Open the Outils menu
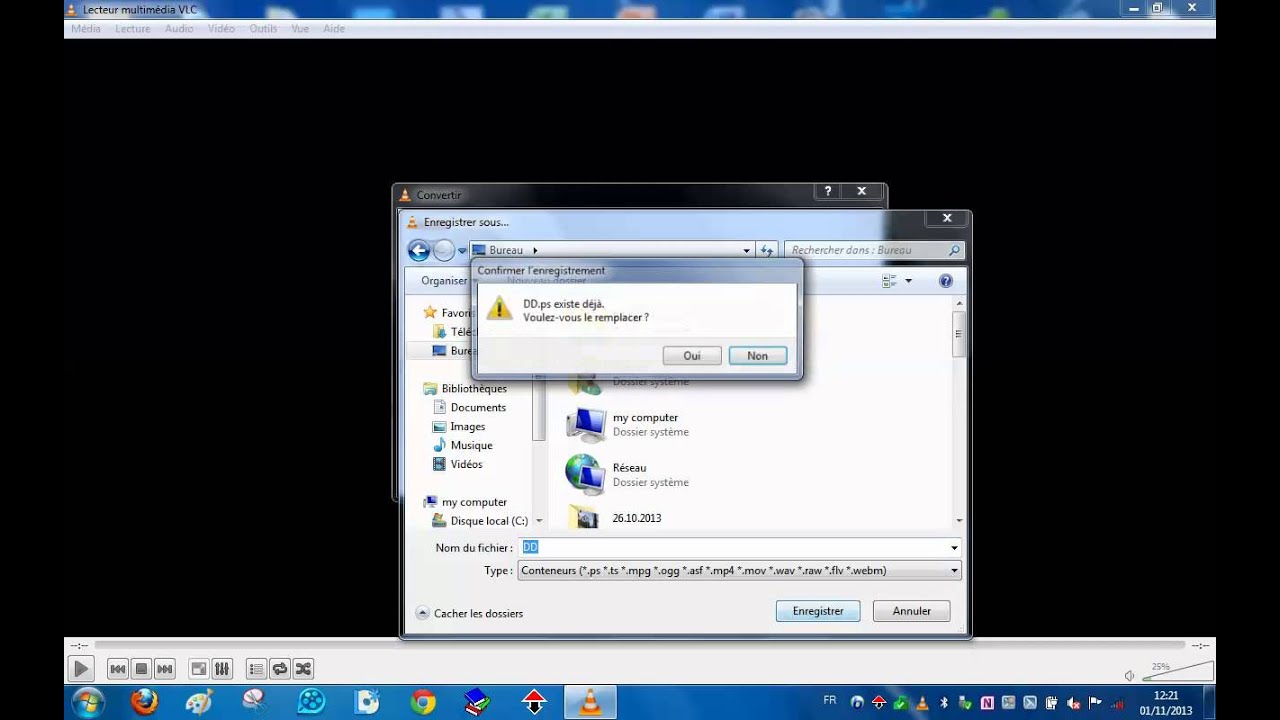Viewport: 1280px width, 720px height. (263, 29)
